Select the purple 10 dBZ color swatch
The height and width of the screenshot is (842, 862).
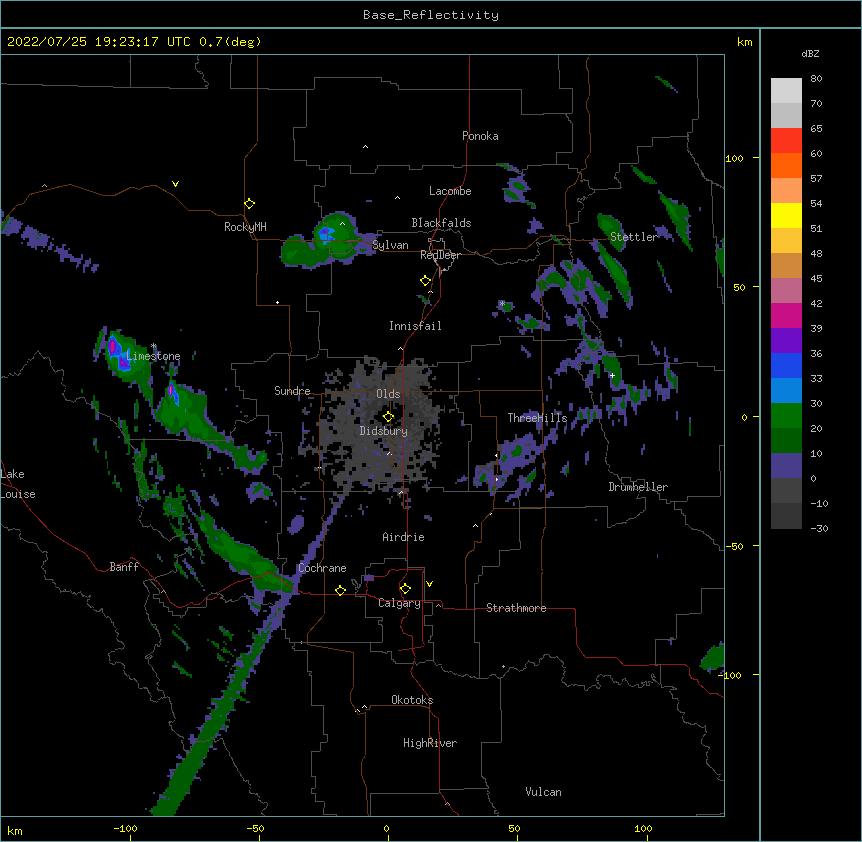point(786,466)
